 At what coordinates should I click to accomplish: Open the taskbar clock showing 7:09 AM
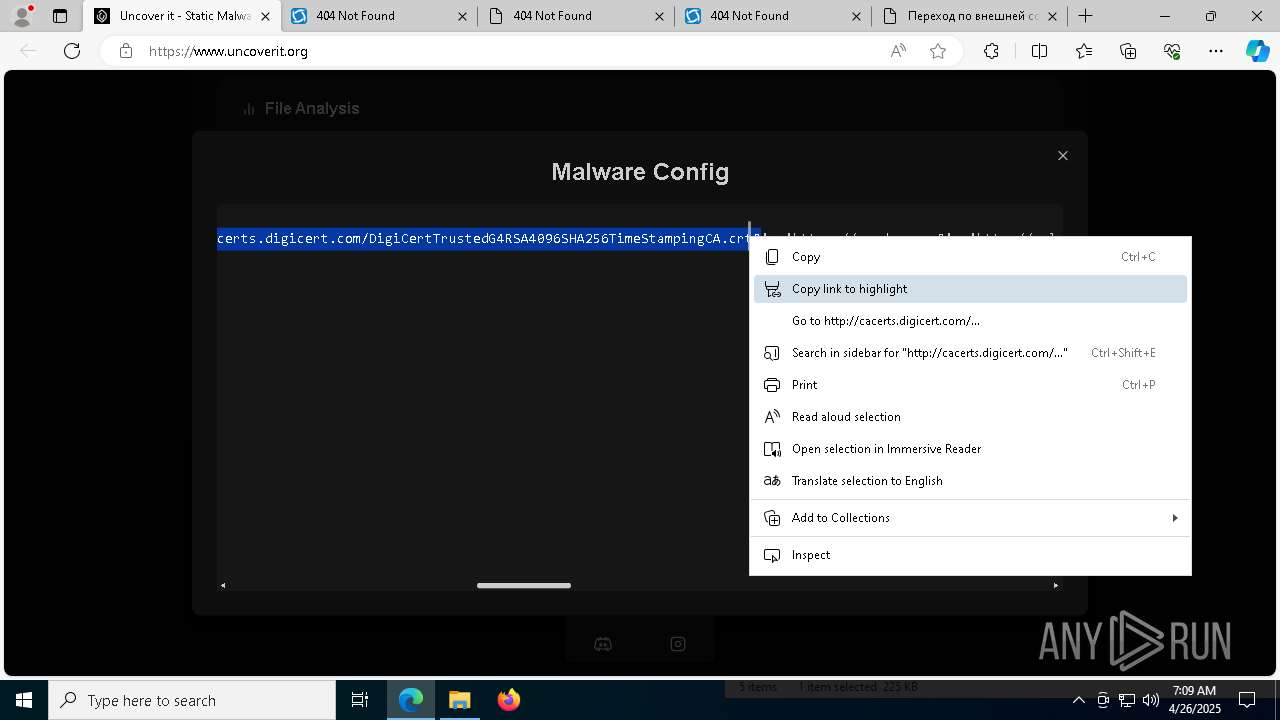coord(1194,700)
